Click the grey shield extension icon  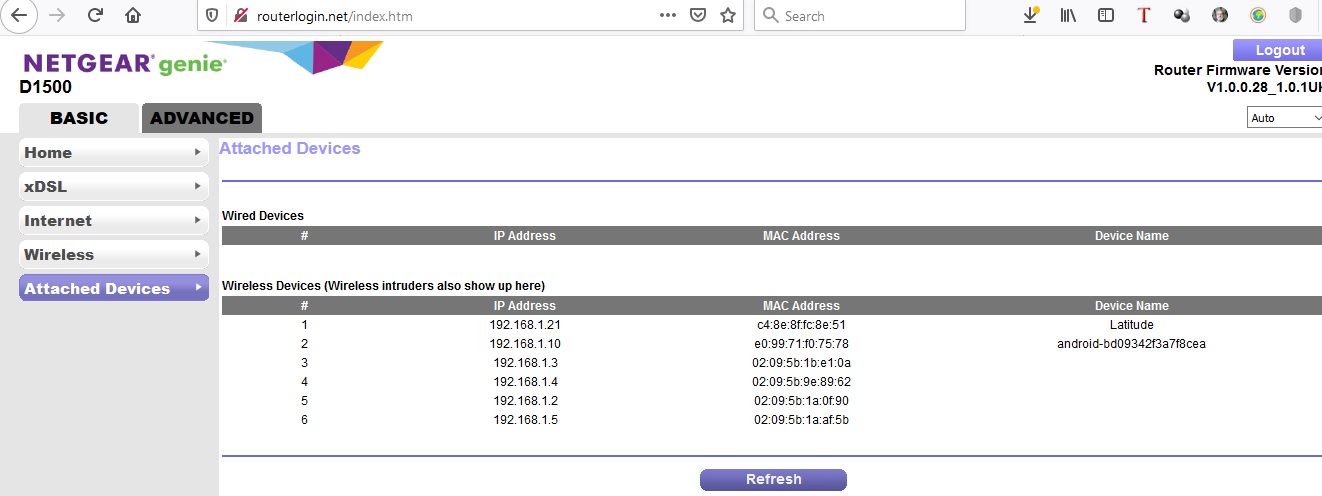[1296, 15]
